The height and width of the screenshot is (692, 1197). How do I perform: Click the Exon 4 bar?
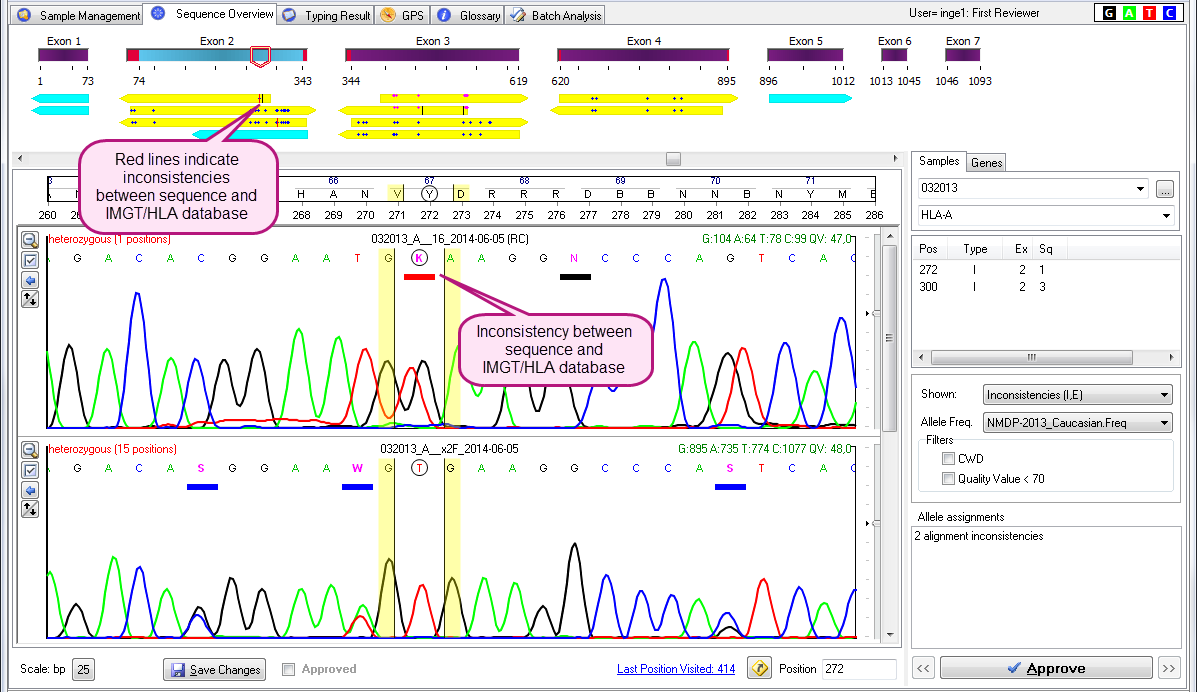pyautogui.click(x=643, y=55)
